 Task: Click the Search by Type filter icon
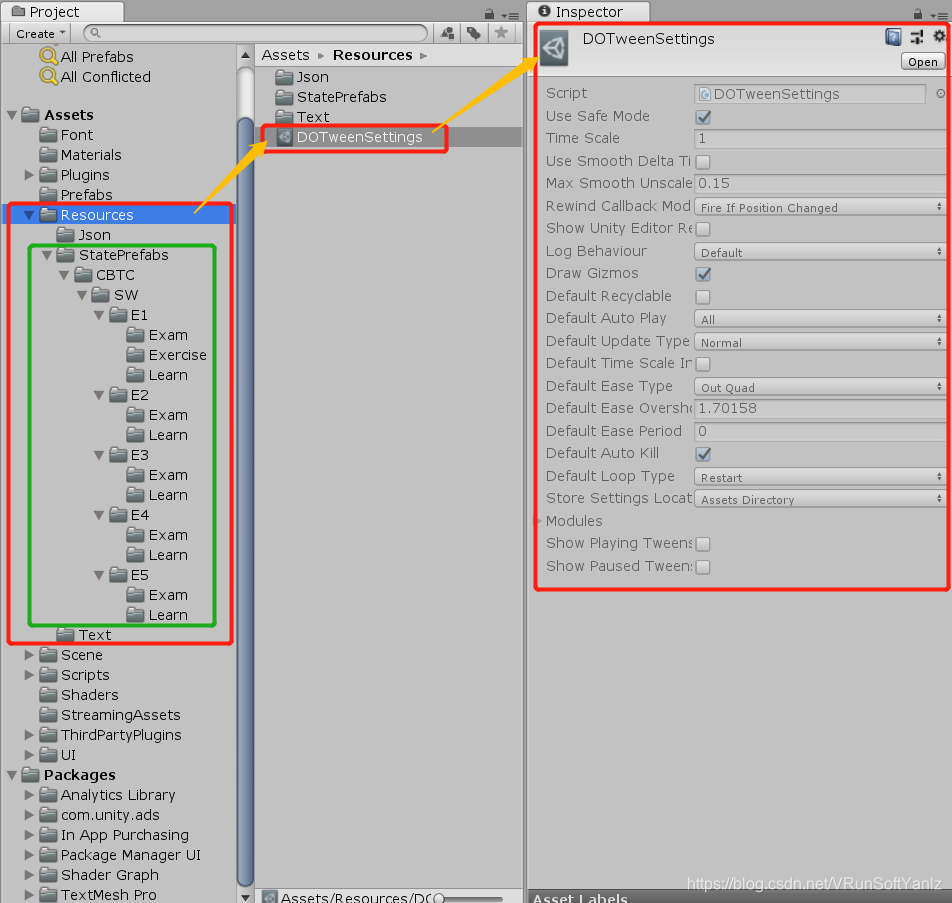[x=448, y=33]
